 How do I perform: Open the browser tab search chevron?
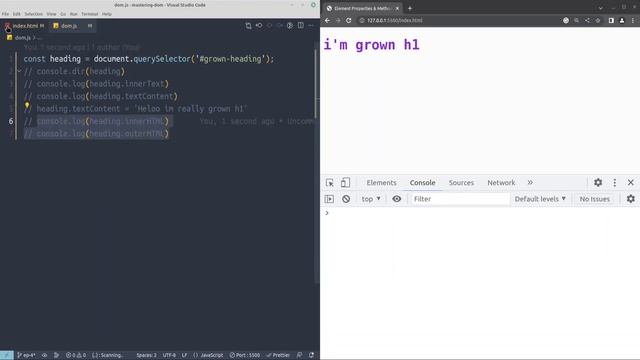600,8
